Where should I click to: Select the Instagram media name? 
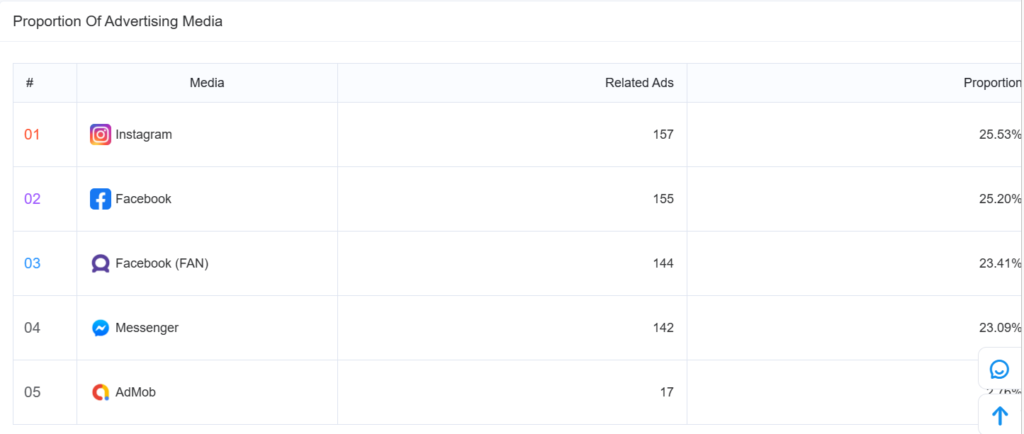click(x=144, y=134)
